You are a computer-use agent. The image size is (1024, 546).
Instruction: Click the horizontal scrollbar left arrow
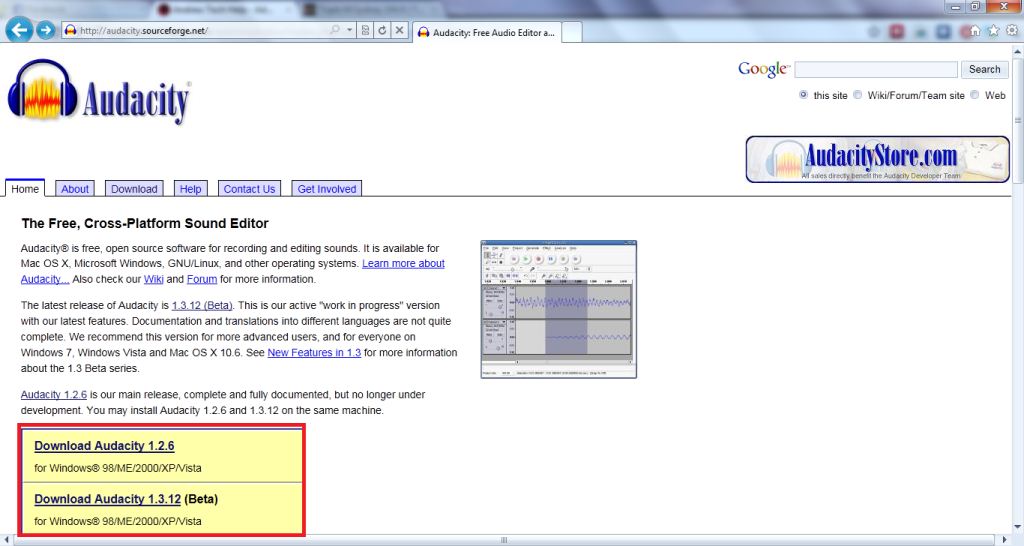[x=5, y=540]
